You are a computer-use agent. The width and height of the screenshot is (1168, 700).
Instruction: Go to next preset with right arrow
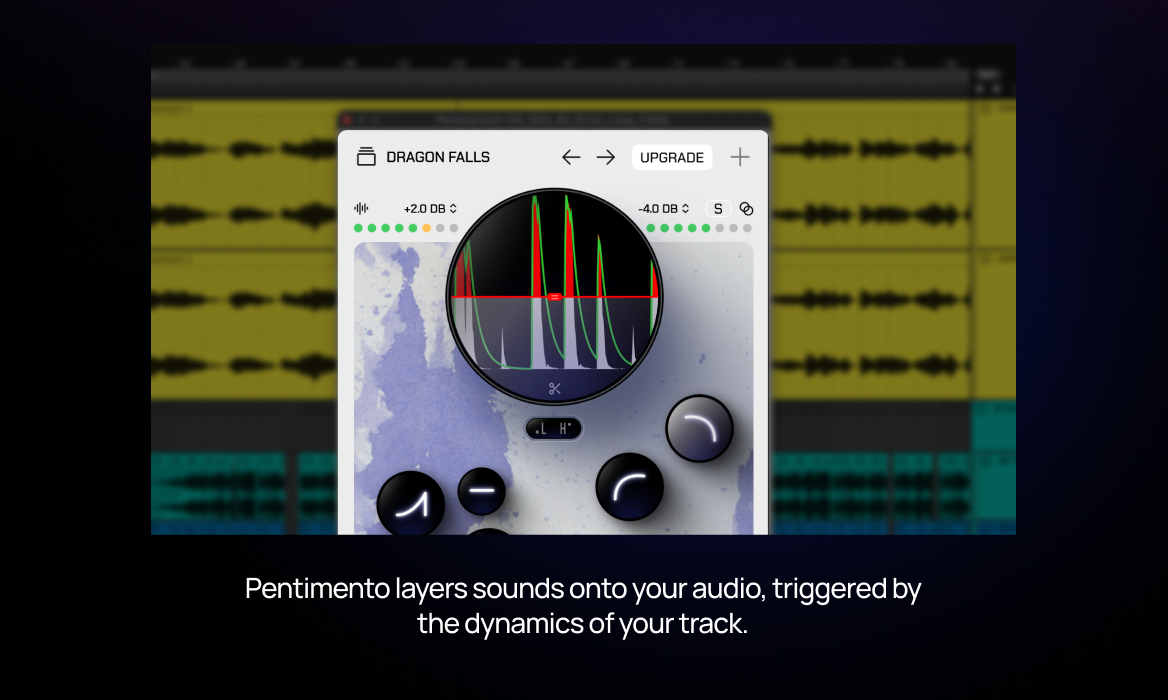tap(606, 157)
